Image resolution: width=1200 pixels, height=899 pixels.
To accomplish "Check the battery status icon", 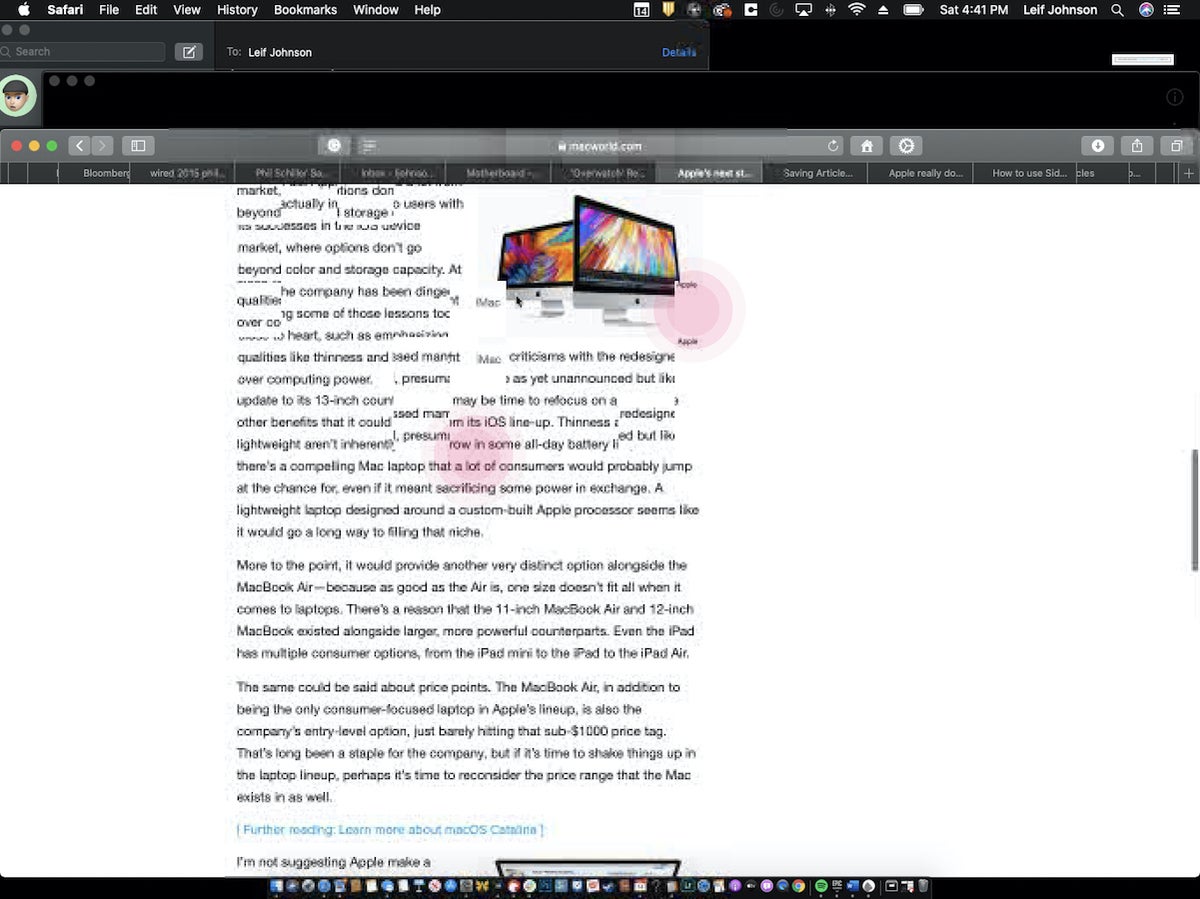I will click(x=913, y=10).
